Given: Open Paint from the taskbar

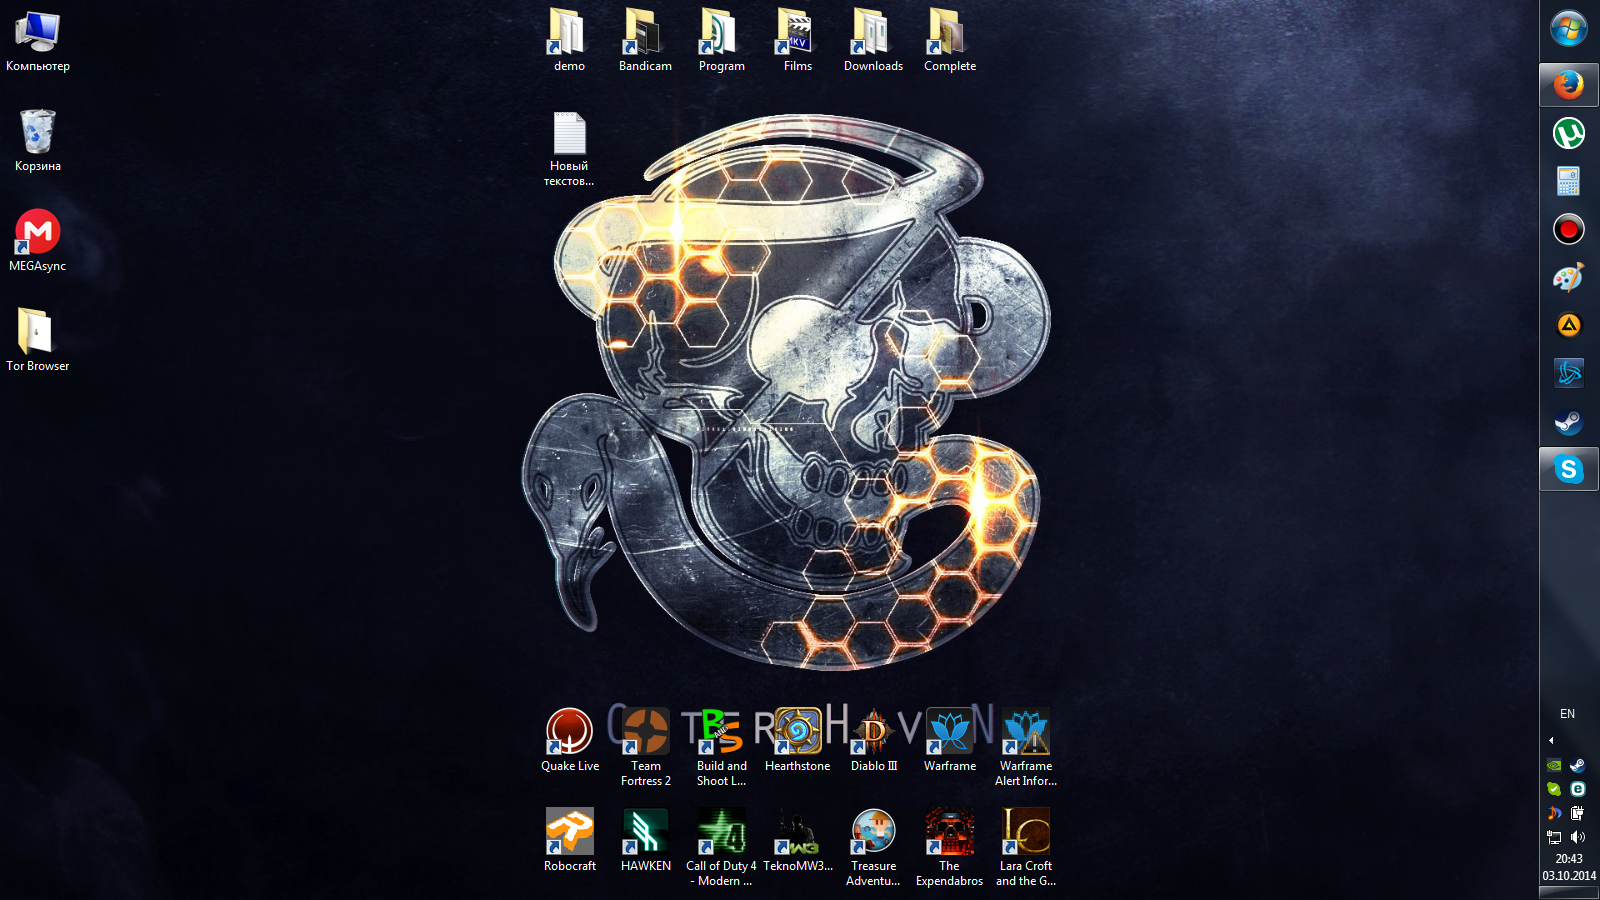Looking at the screenshot, I should (1569, 277).
